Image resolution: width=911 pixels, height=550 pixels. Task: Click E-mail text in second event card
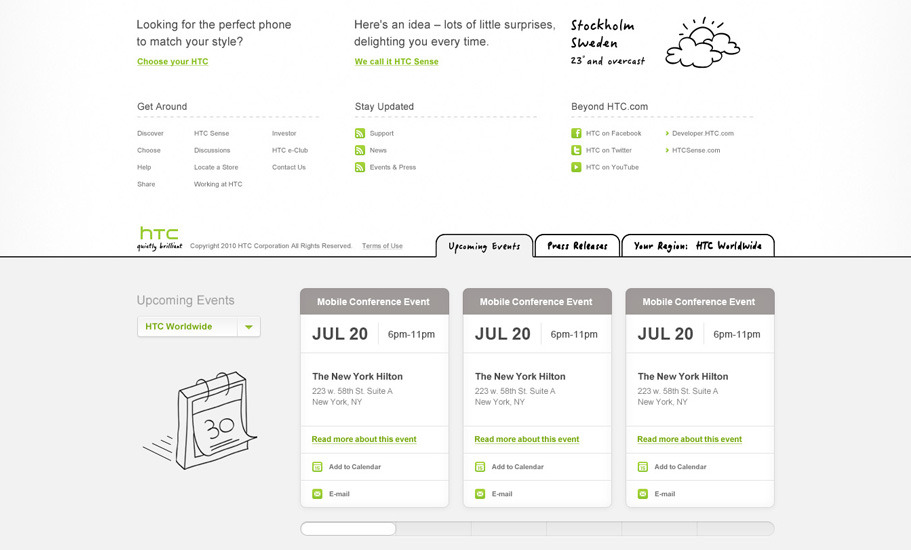[x=502, y=494]
